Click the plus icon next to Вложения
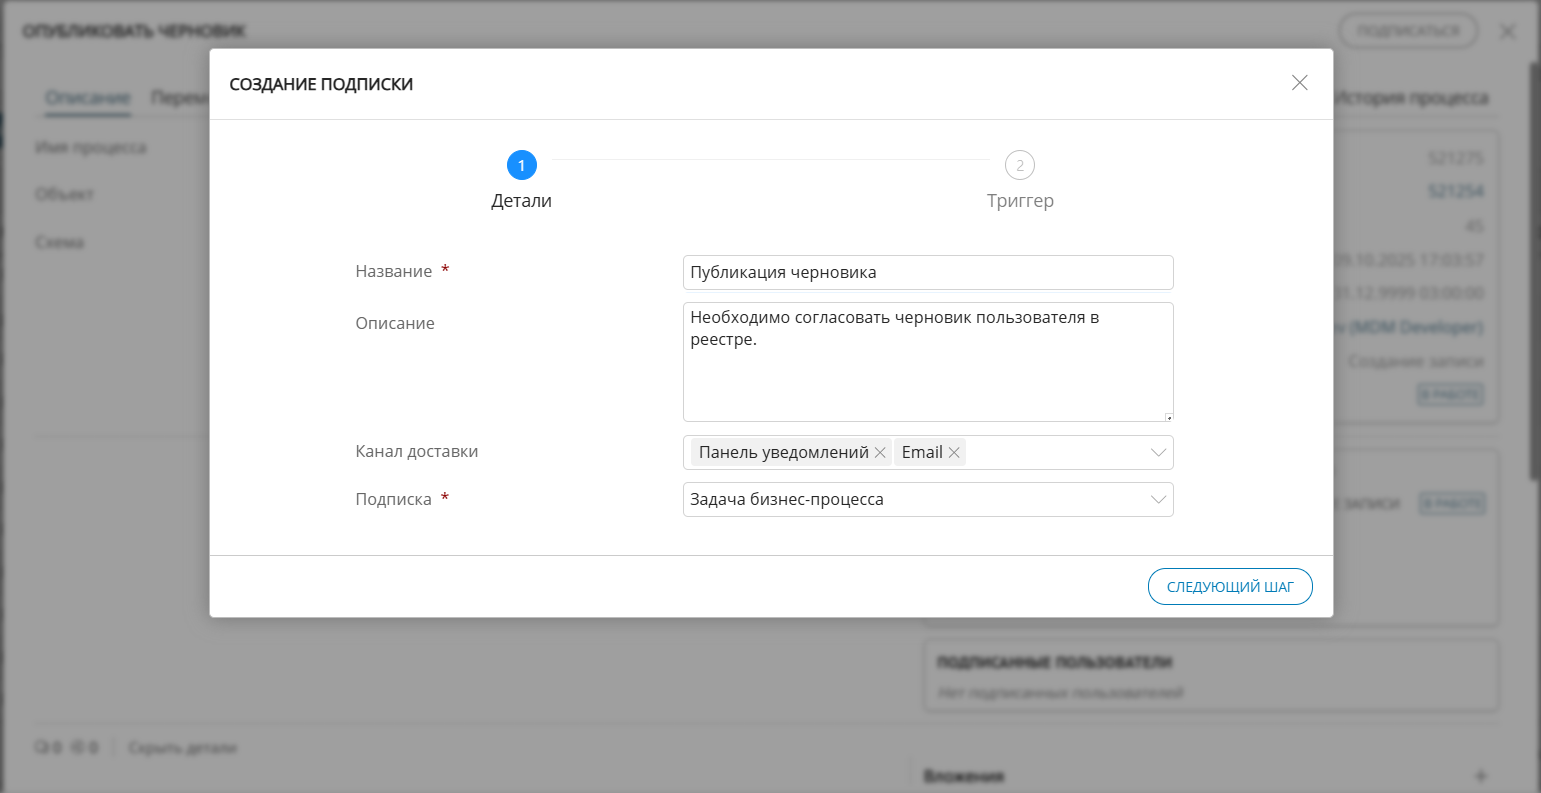Image resolution: width=1541 pixels, height=793 pixels. tap(1481, 776)
